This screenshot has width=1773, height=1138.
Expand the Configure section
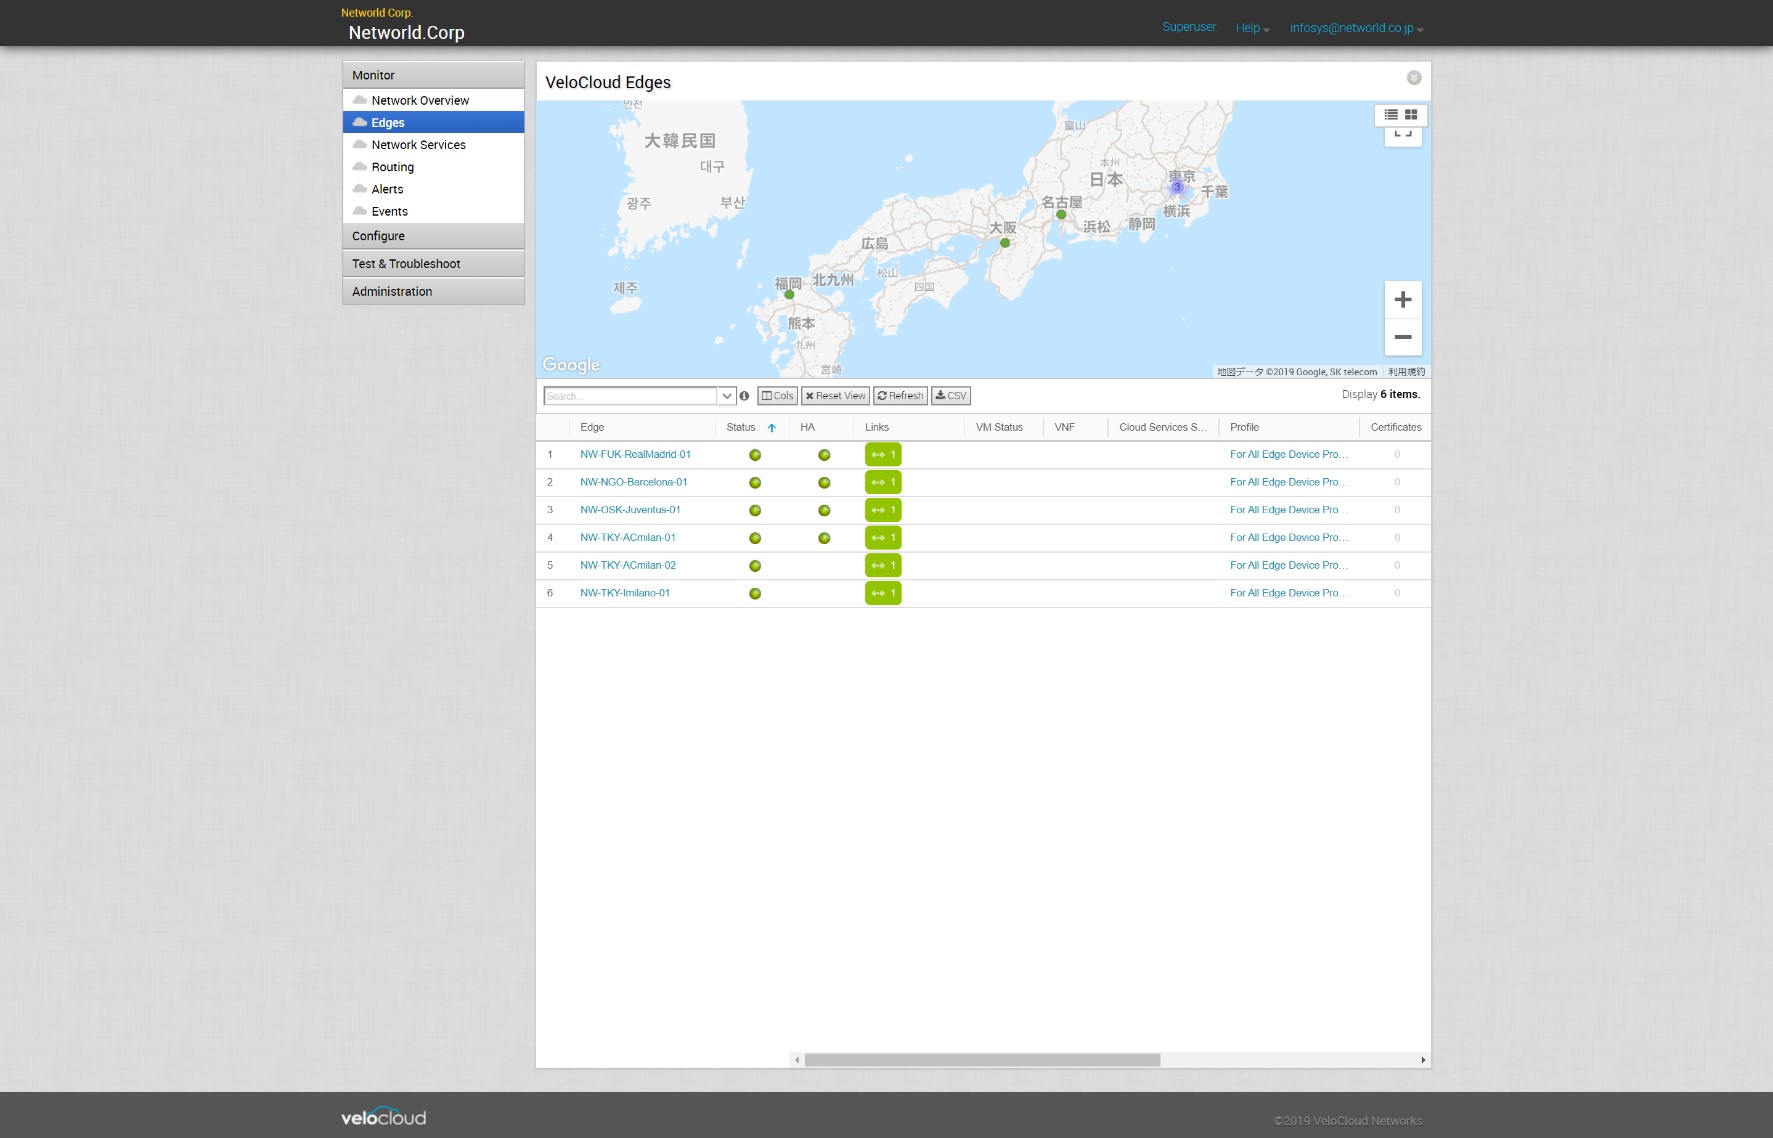(x=433, y=236)
